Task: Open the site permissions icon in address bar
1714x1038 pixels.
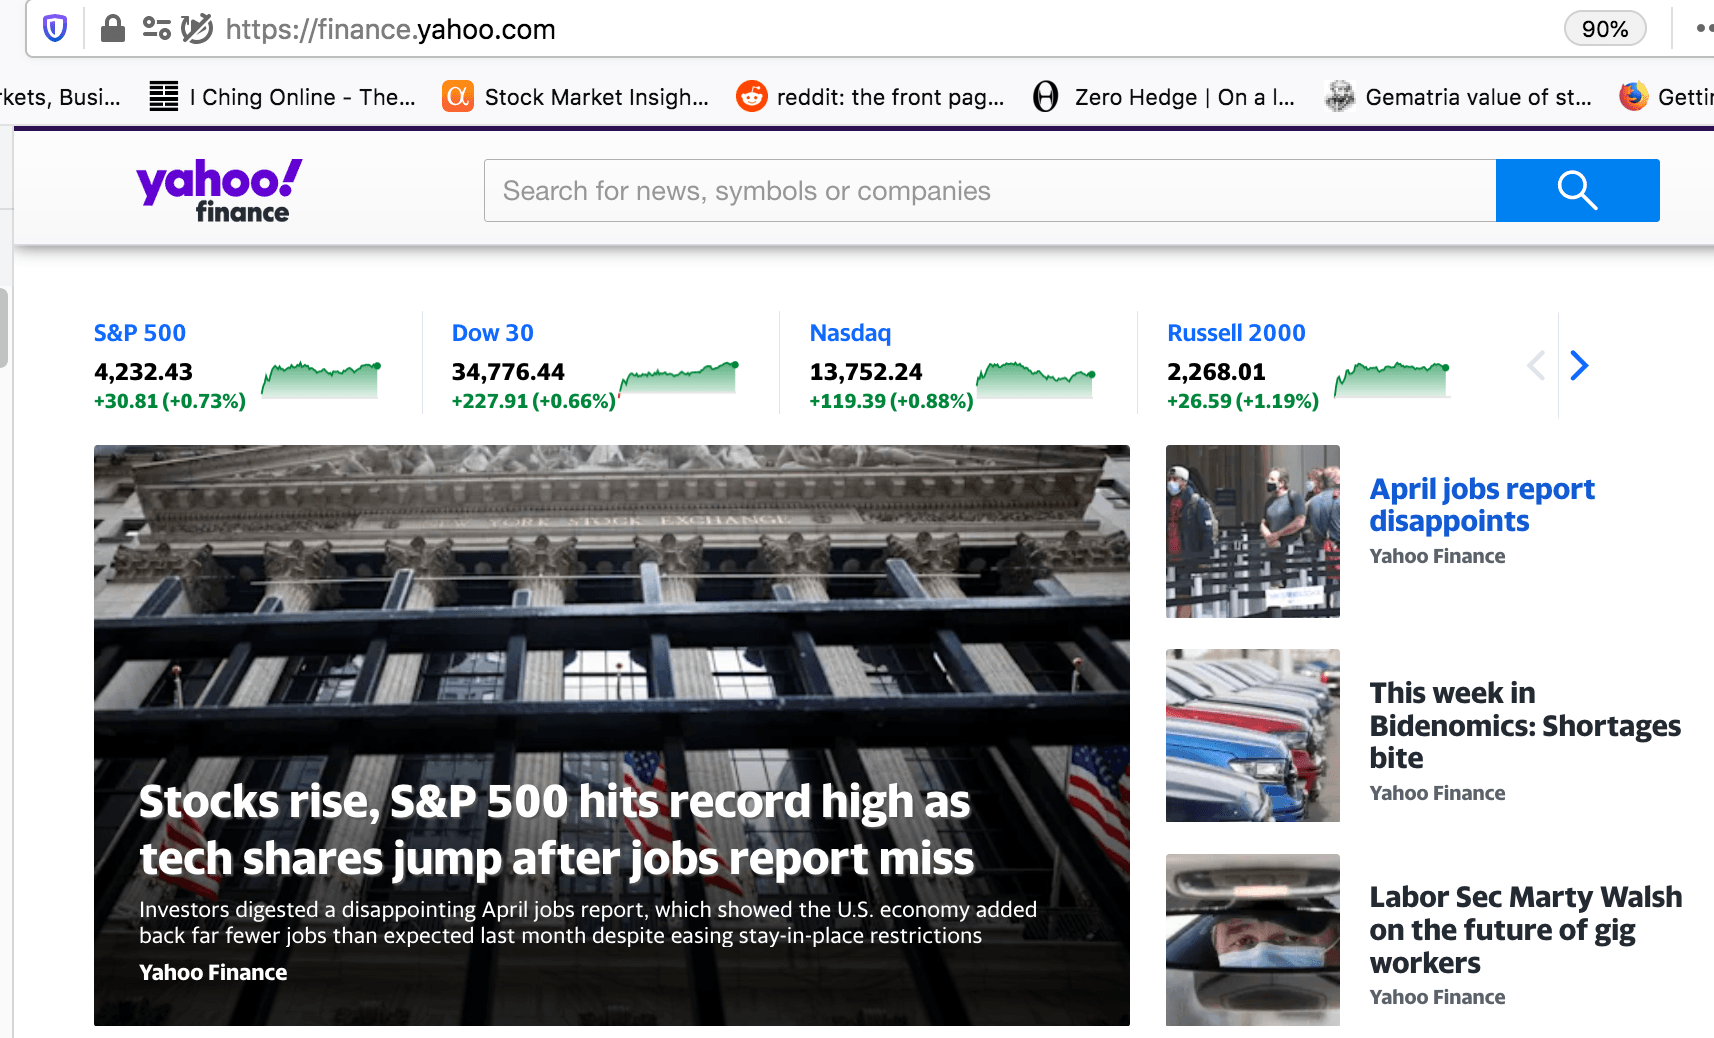Action: 156,29
